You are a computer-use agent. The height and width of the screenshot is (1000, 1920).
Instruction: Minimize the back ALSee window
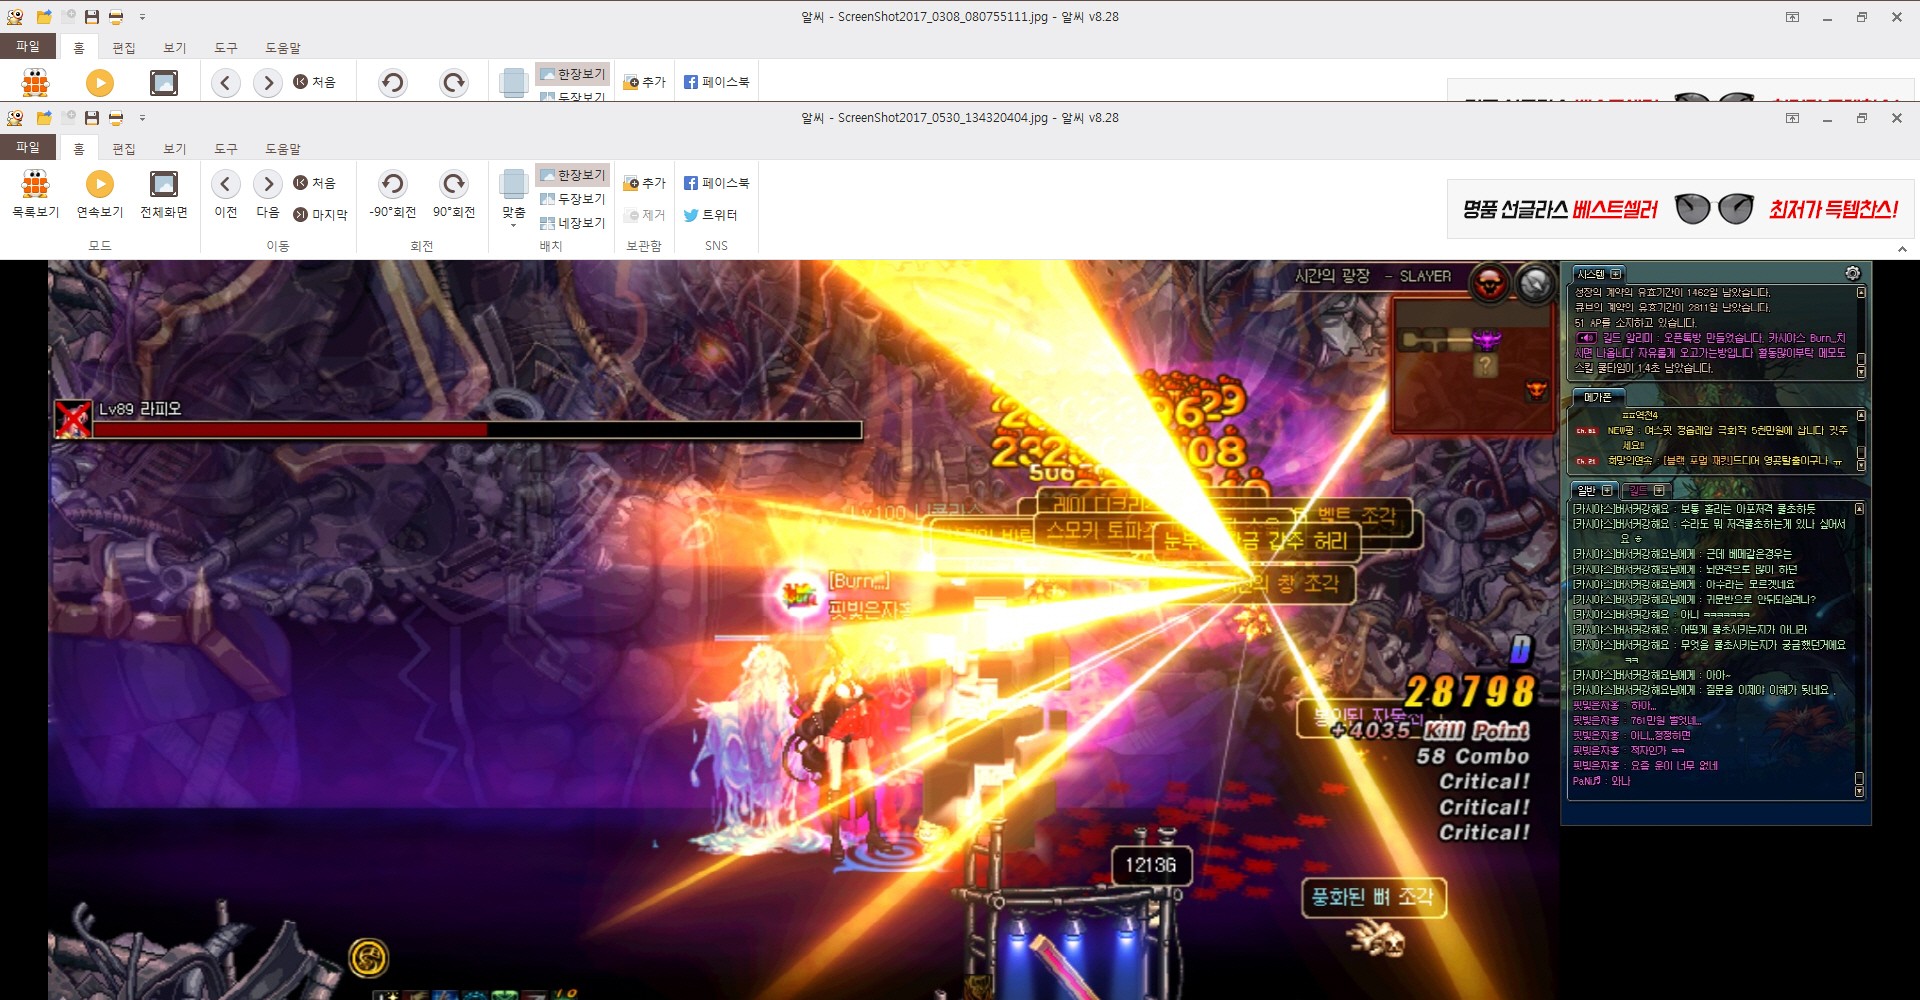(1827, 17)
